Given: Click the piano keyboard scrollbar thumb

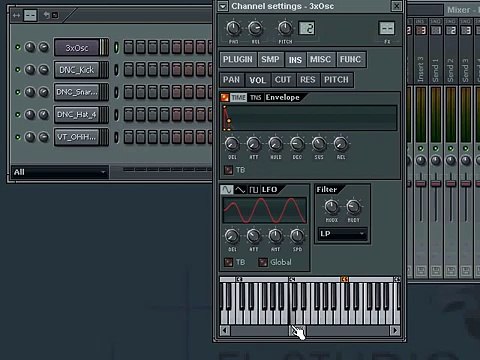Looking at the screenshot, I should [x=298, y=330].
